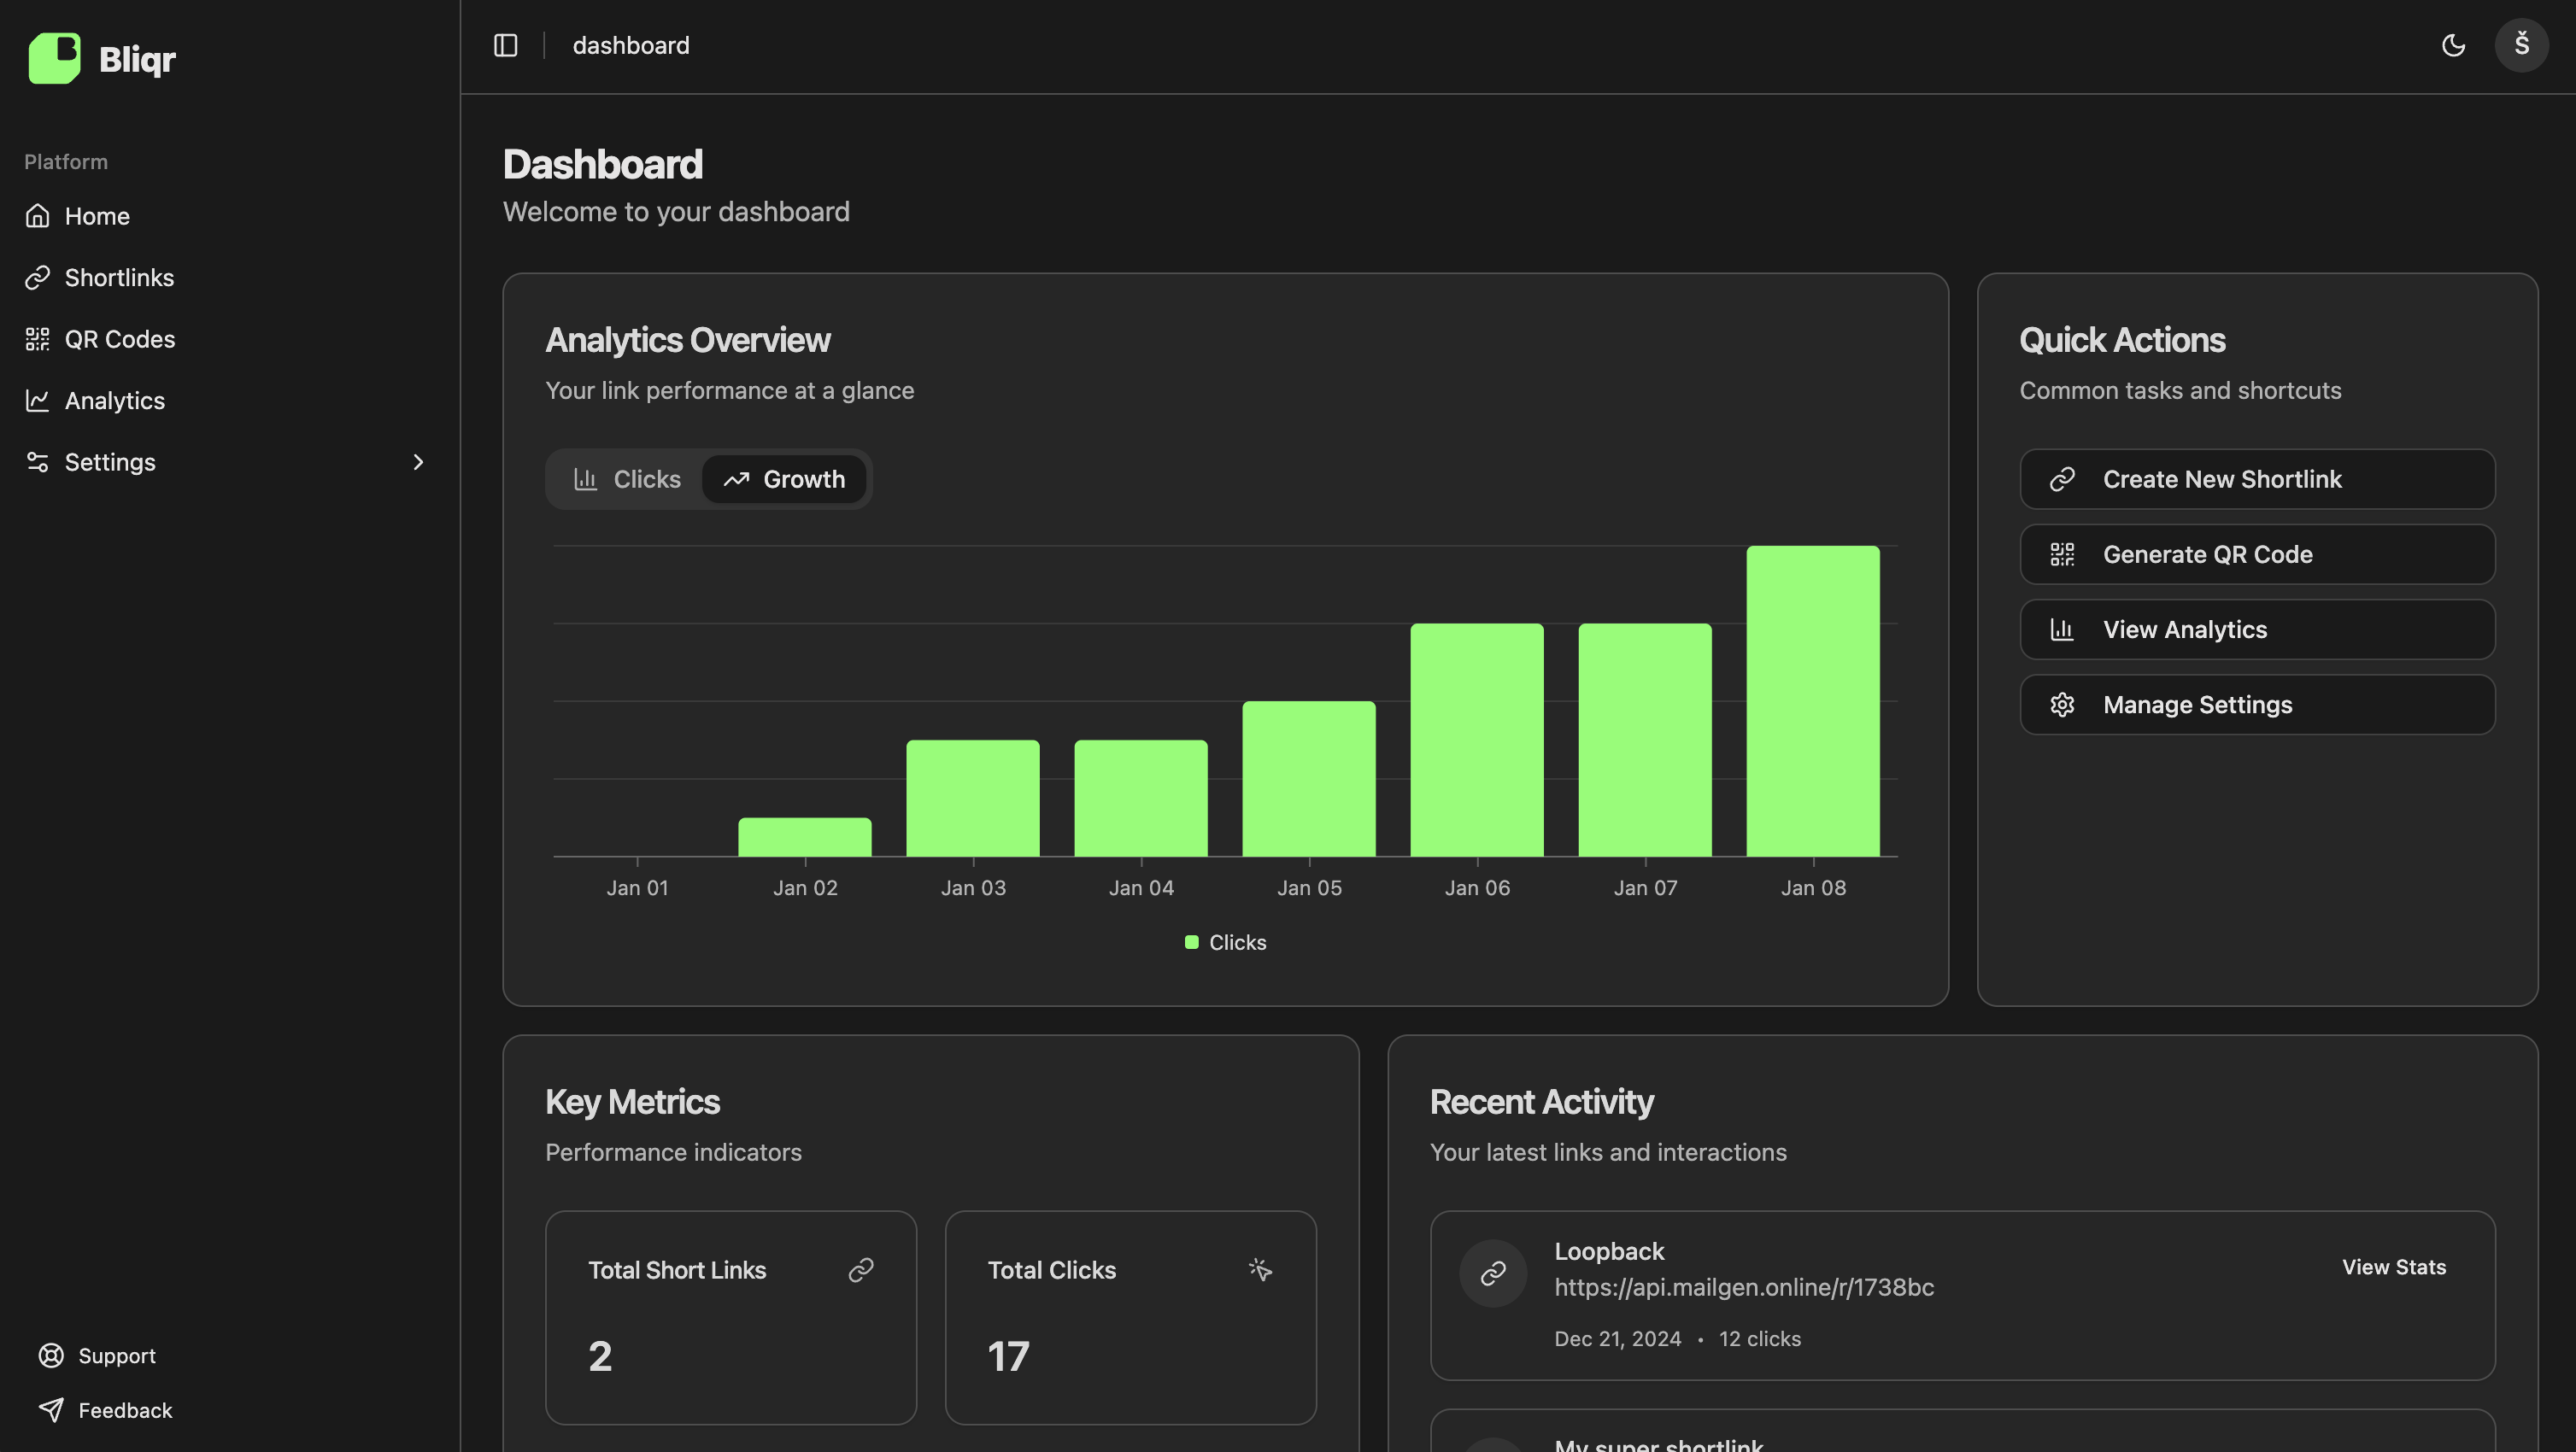
Task: Click the Shortlinks chain icon in sidebar
Action: point(37,277)
